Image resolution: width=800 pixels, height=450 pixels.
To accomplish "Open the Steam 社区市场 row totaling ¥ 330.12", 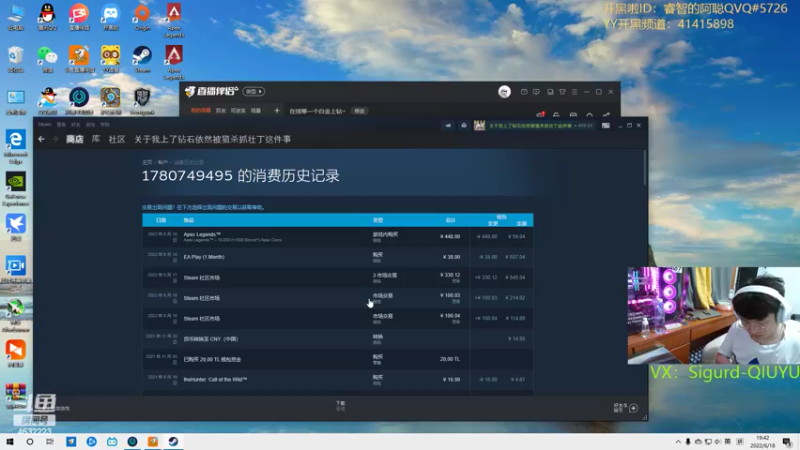I will 338,278.
